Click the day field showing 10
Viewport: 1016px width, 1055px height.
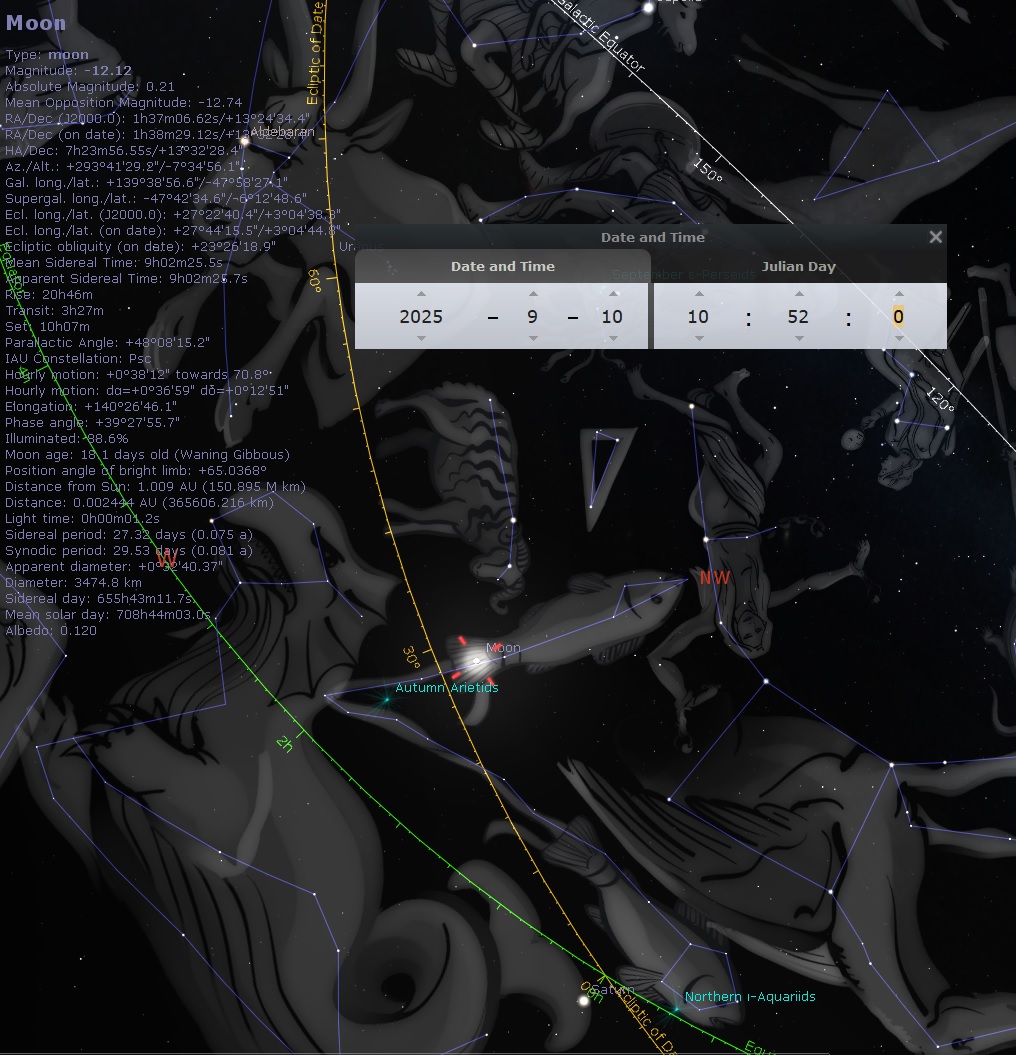coord(612,316)
